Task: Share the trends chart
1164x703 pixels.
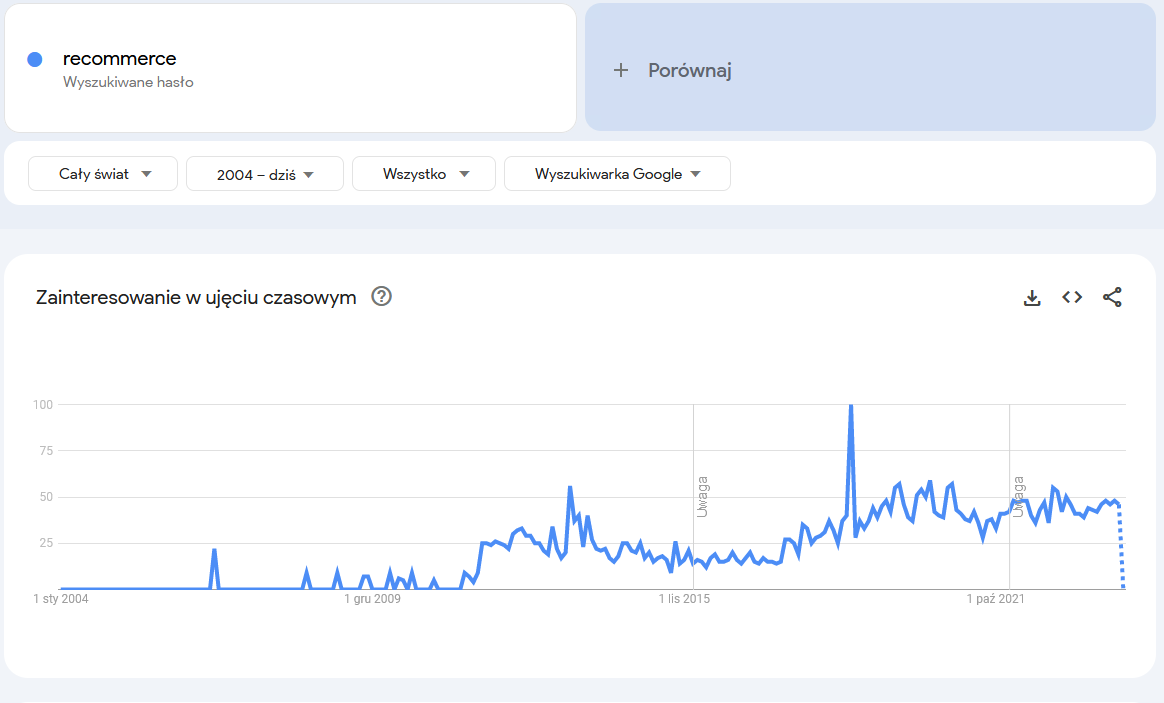Action: click(x=1112, y=297)
